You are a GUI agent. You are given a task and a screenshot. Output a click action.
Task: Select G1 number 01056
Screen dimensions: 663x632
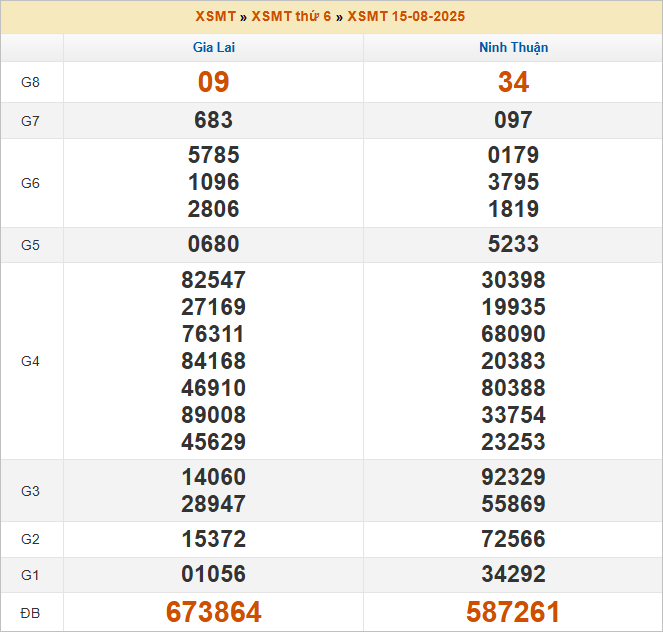click(214, 575)
